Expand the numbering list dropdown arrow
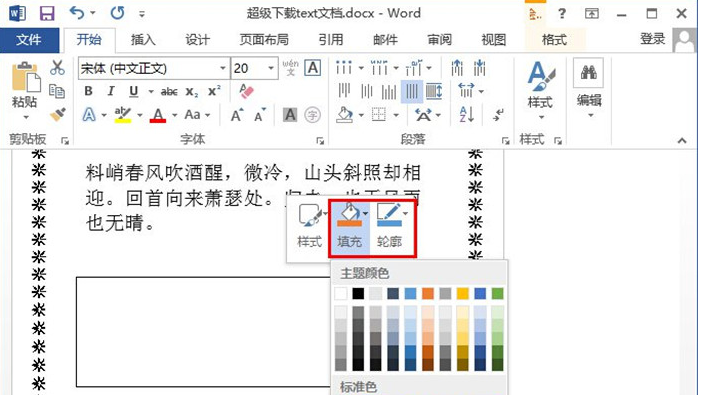Image resolution: width=715 pixels, height=395 pixels. click(396, 68)
